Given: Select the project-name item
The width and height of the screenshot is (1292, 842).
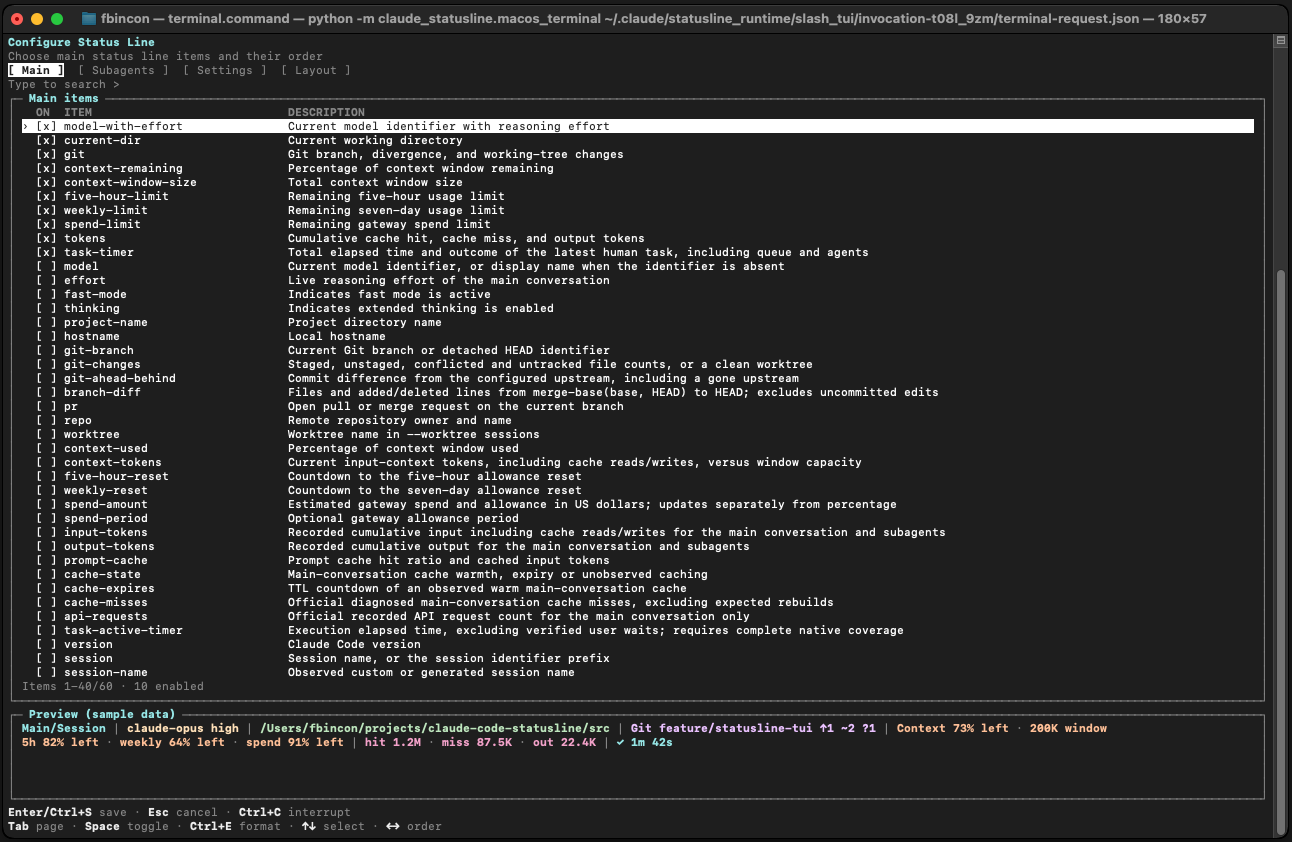Looking at the screenshot, I should point(106,323).
